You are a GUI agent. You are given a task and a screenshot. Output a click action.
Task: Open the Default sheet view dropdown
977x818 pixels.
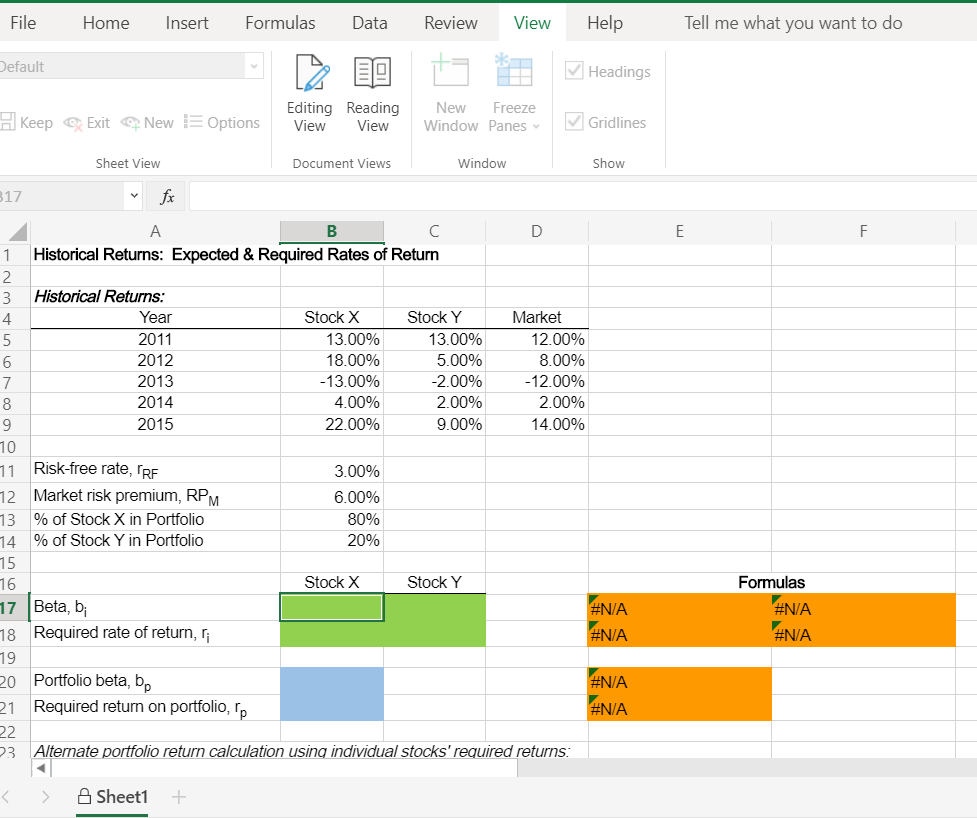(x=252, y=67)
